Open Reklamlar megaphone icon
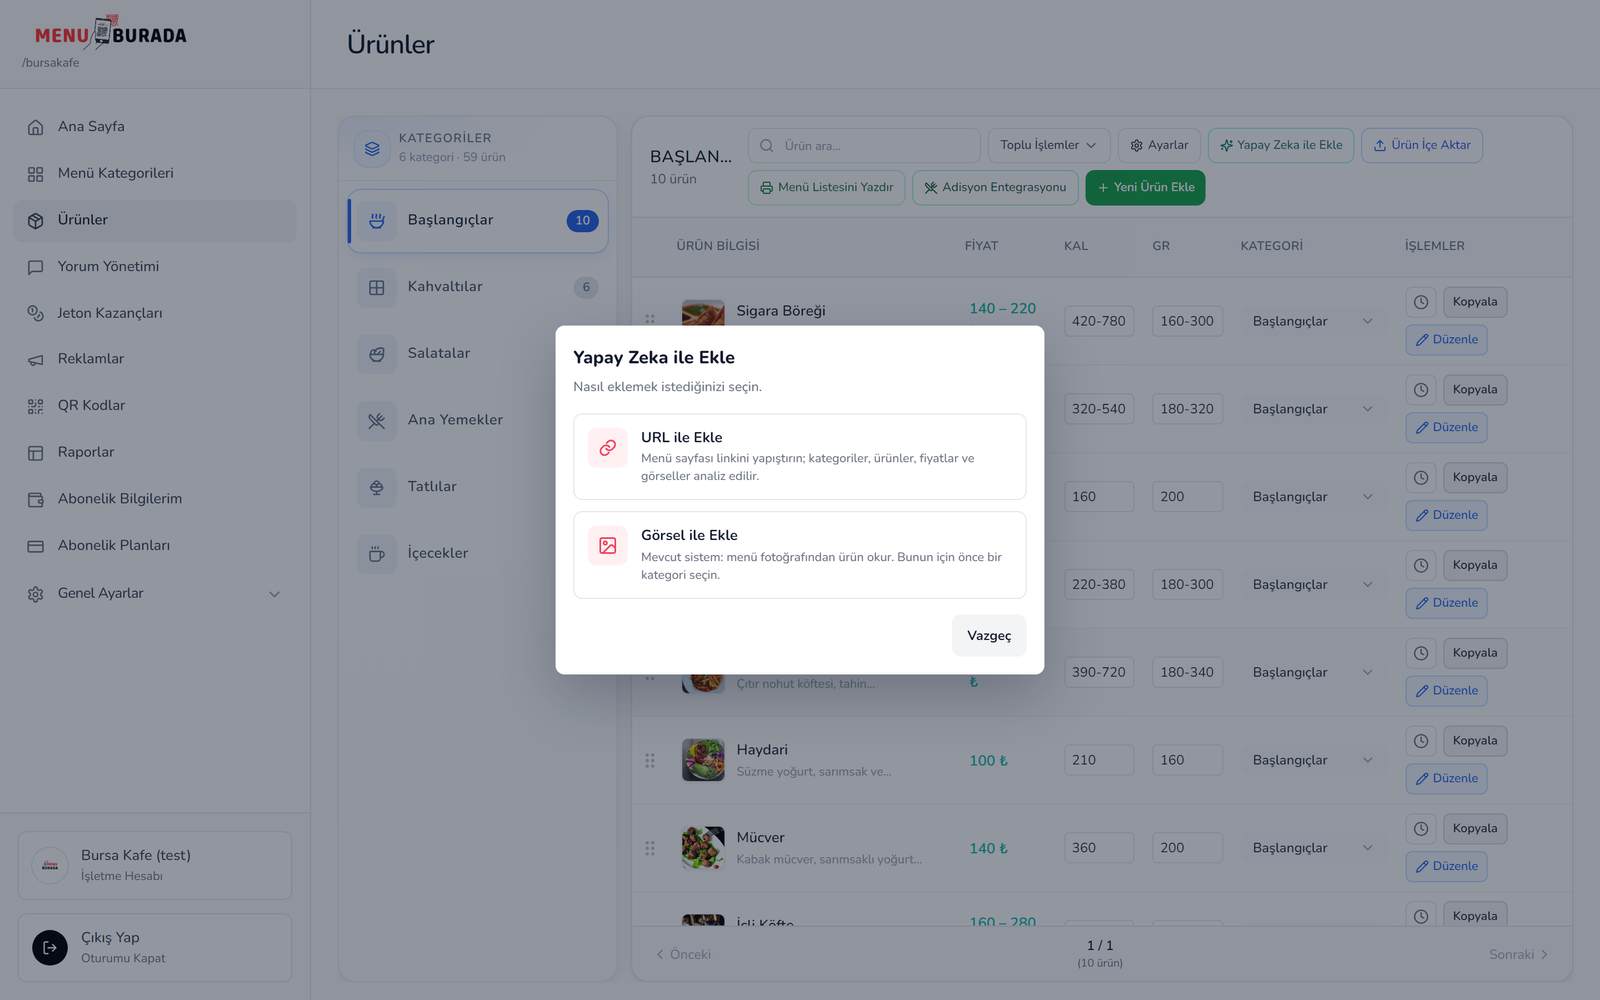Viewport: 1600px width, 1000px height. point(36,359)
